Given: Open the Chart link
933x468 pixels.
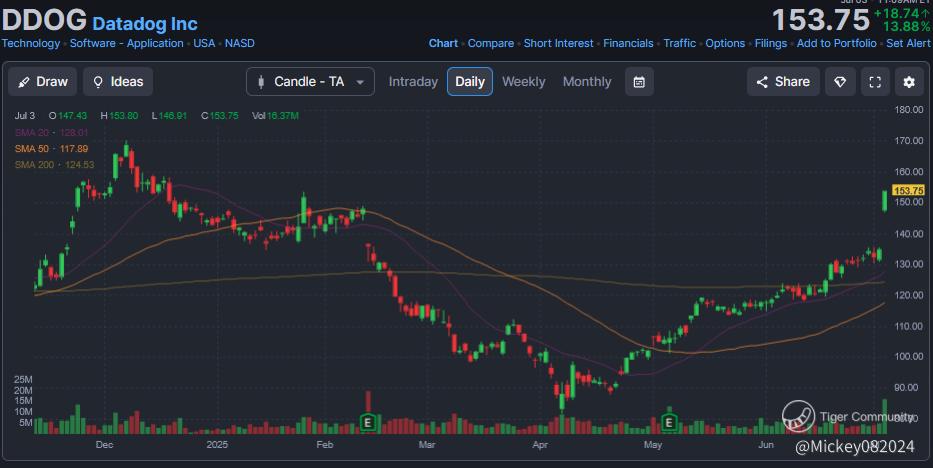Looking at the screenshot, I should [x=443, y=43].
